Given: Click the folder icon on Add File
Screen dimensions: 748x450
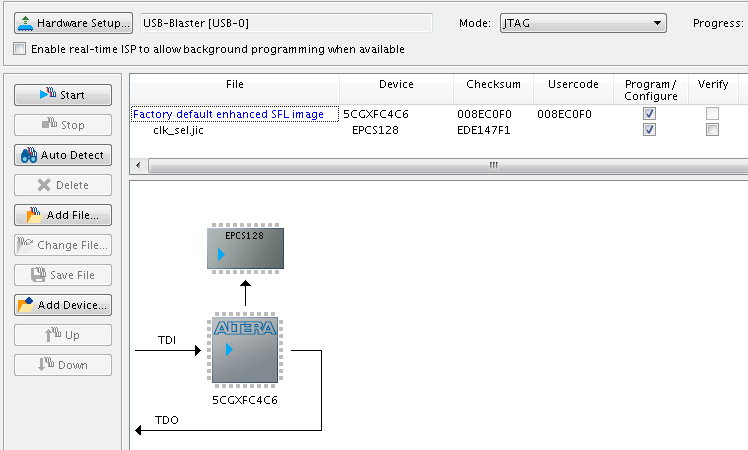Looking at the screenshot, I should [34, 215].
